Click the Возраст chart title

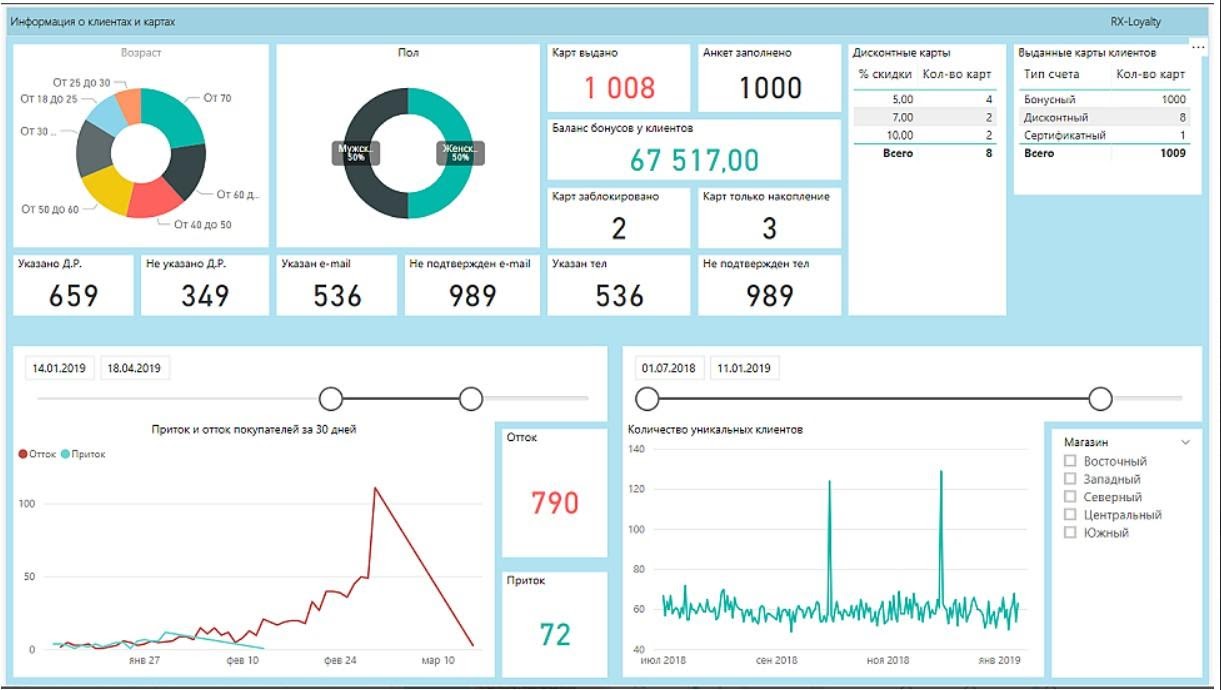(x=141, y=52)
